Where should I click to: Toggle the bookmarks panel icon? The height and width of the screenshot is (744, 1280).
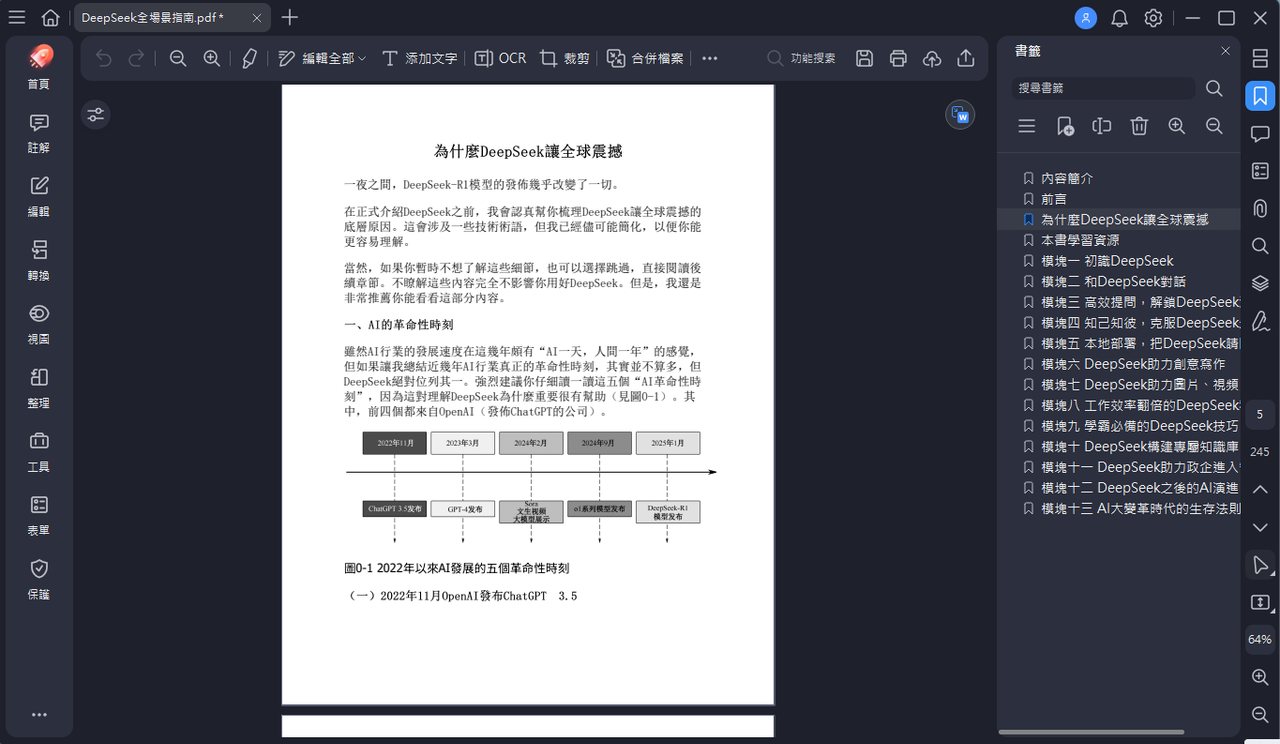[1260, 96]
